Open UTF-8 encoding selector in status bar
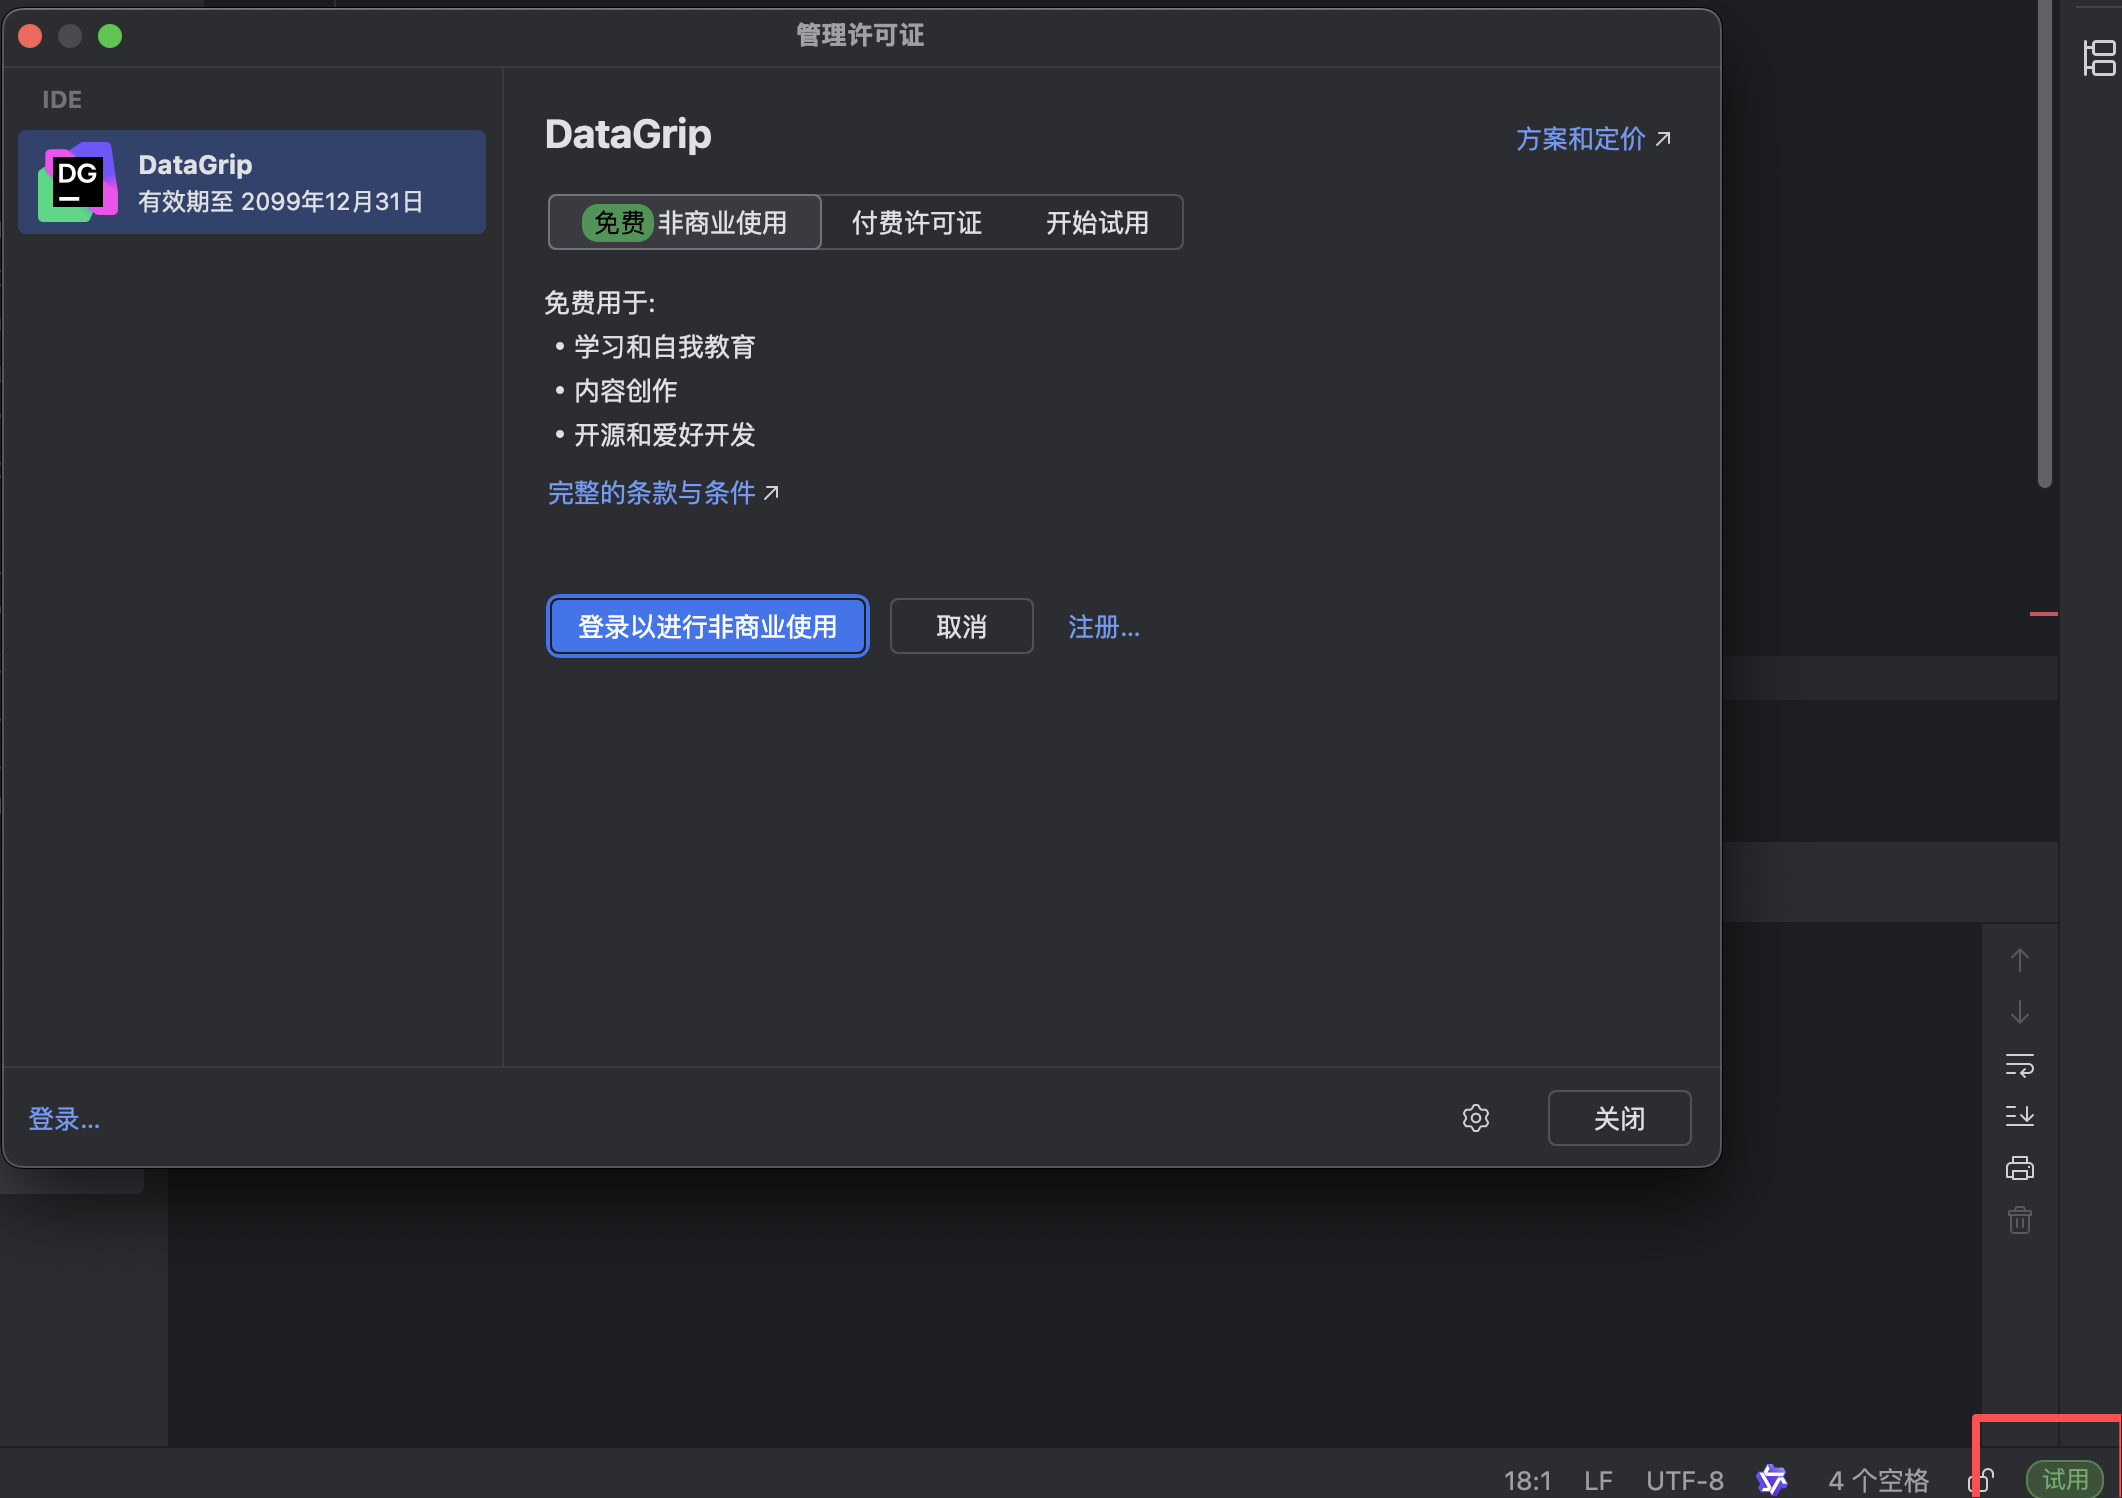The height and width of the screenshot is (1498, 2122). point(1684,1480)
